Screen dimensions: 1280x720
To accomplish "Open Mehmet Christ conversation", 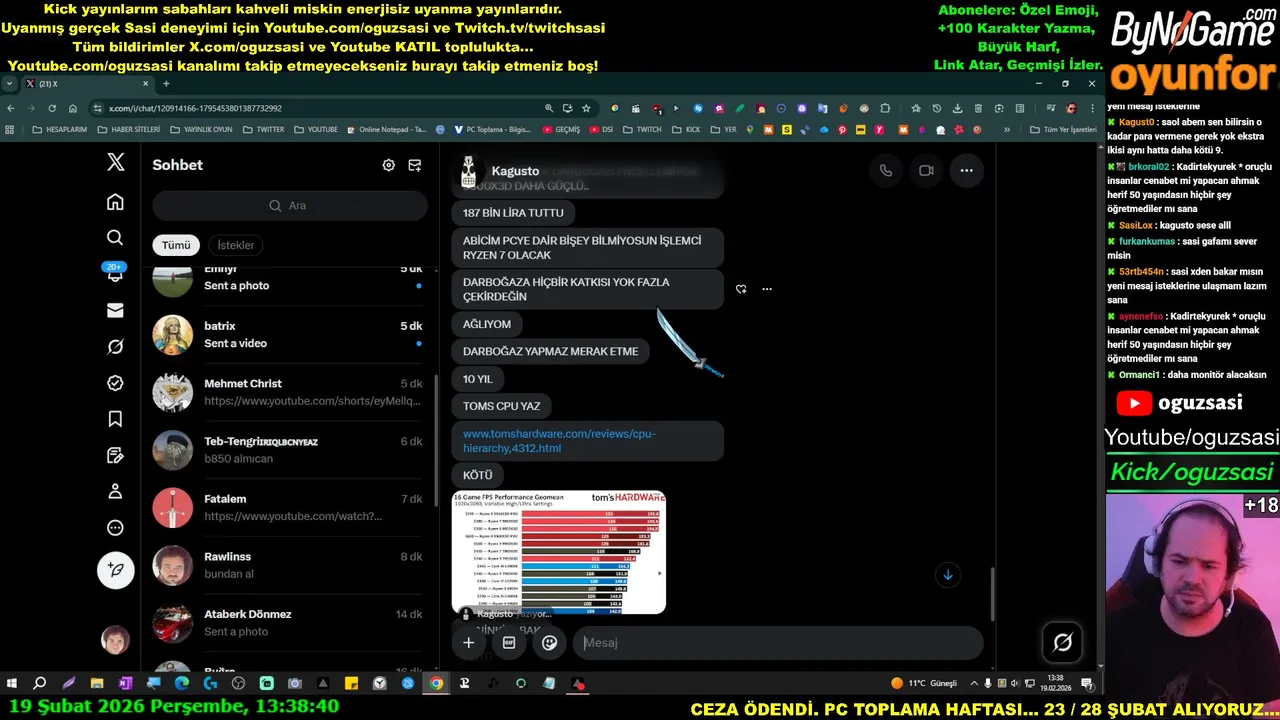I will pos(289,392).
